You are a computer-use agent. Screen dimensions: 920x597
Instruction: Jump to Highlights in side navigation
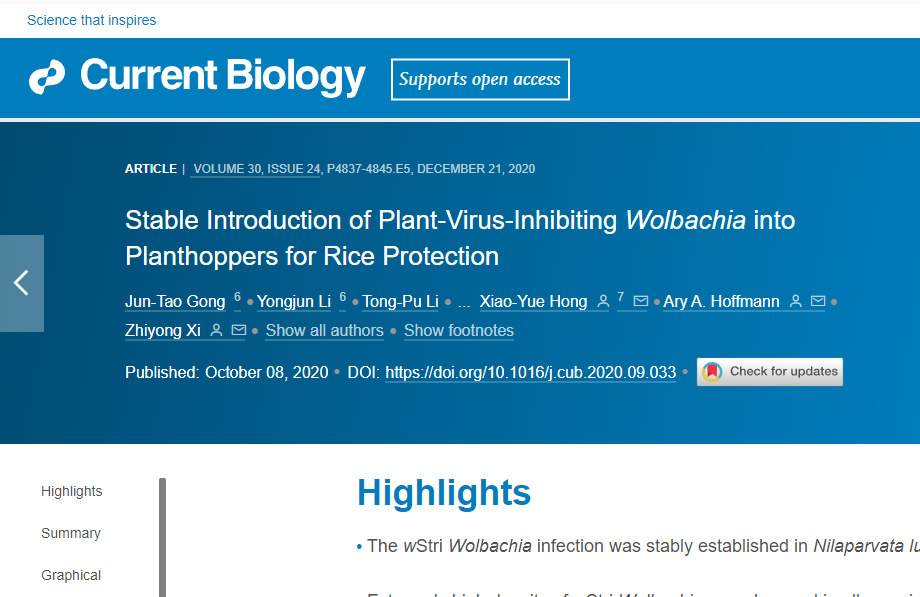[x=72, y=491]
